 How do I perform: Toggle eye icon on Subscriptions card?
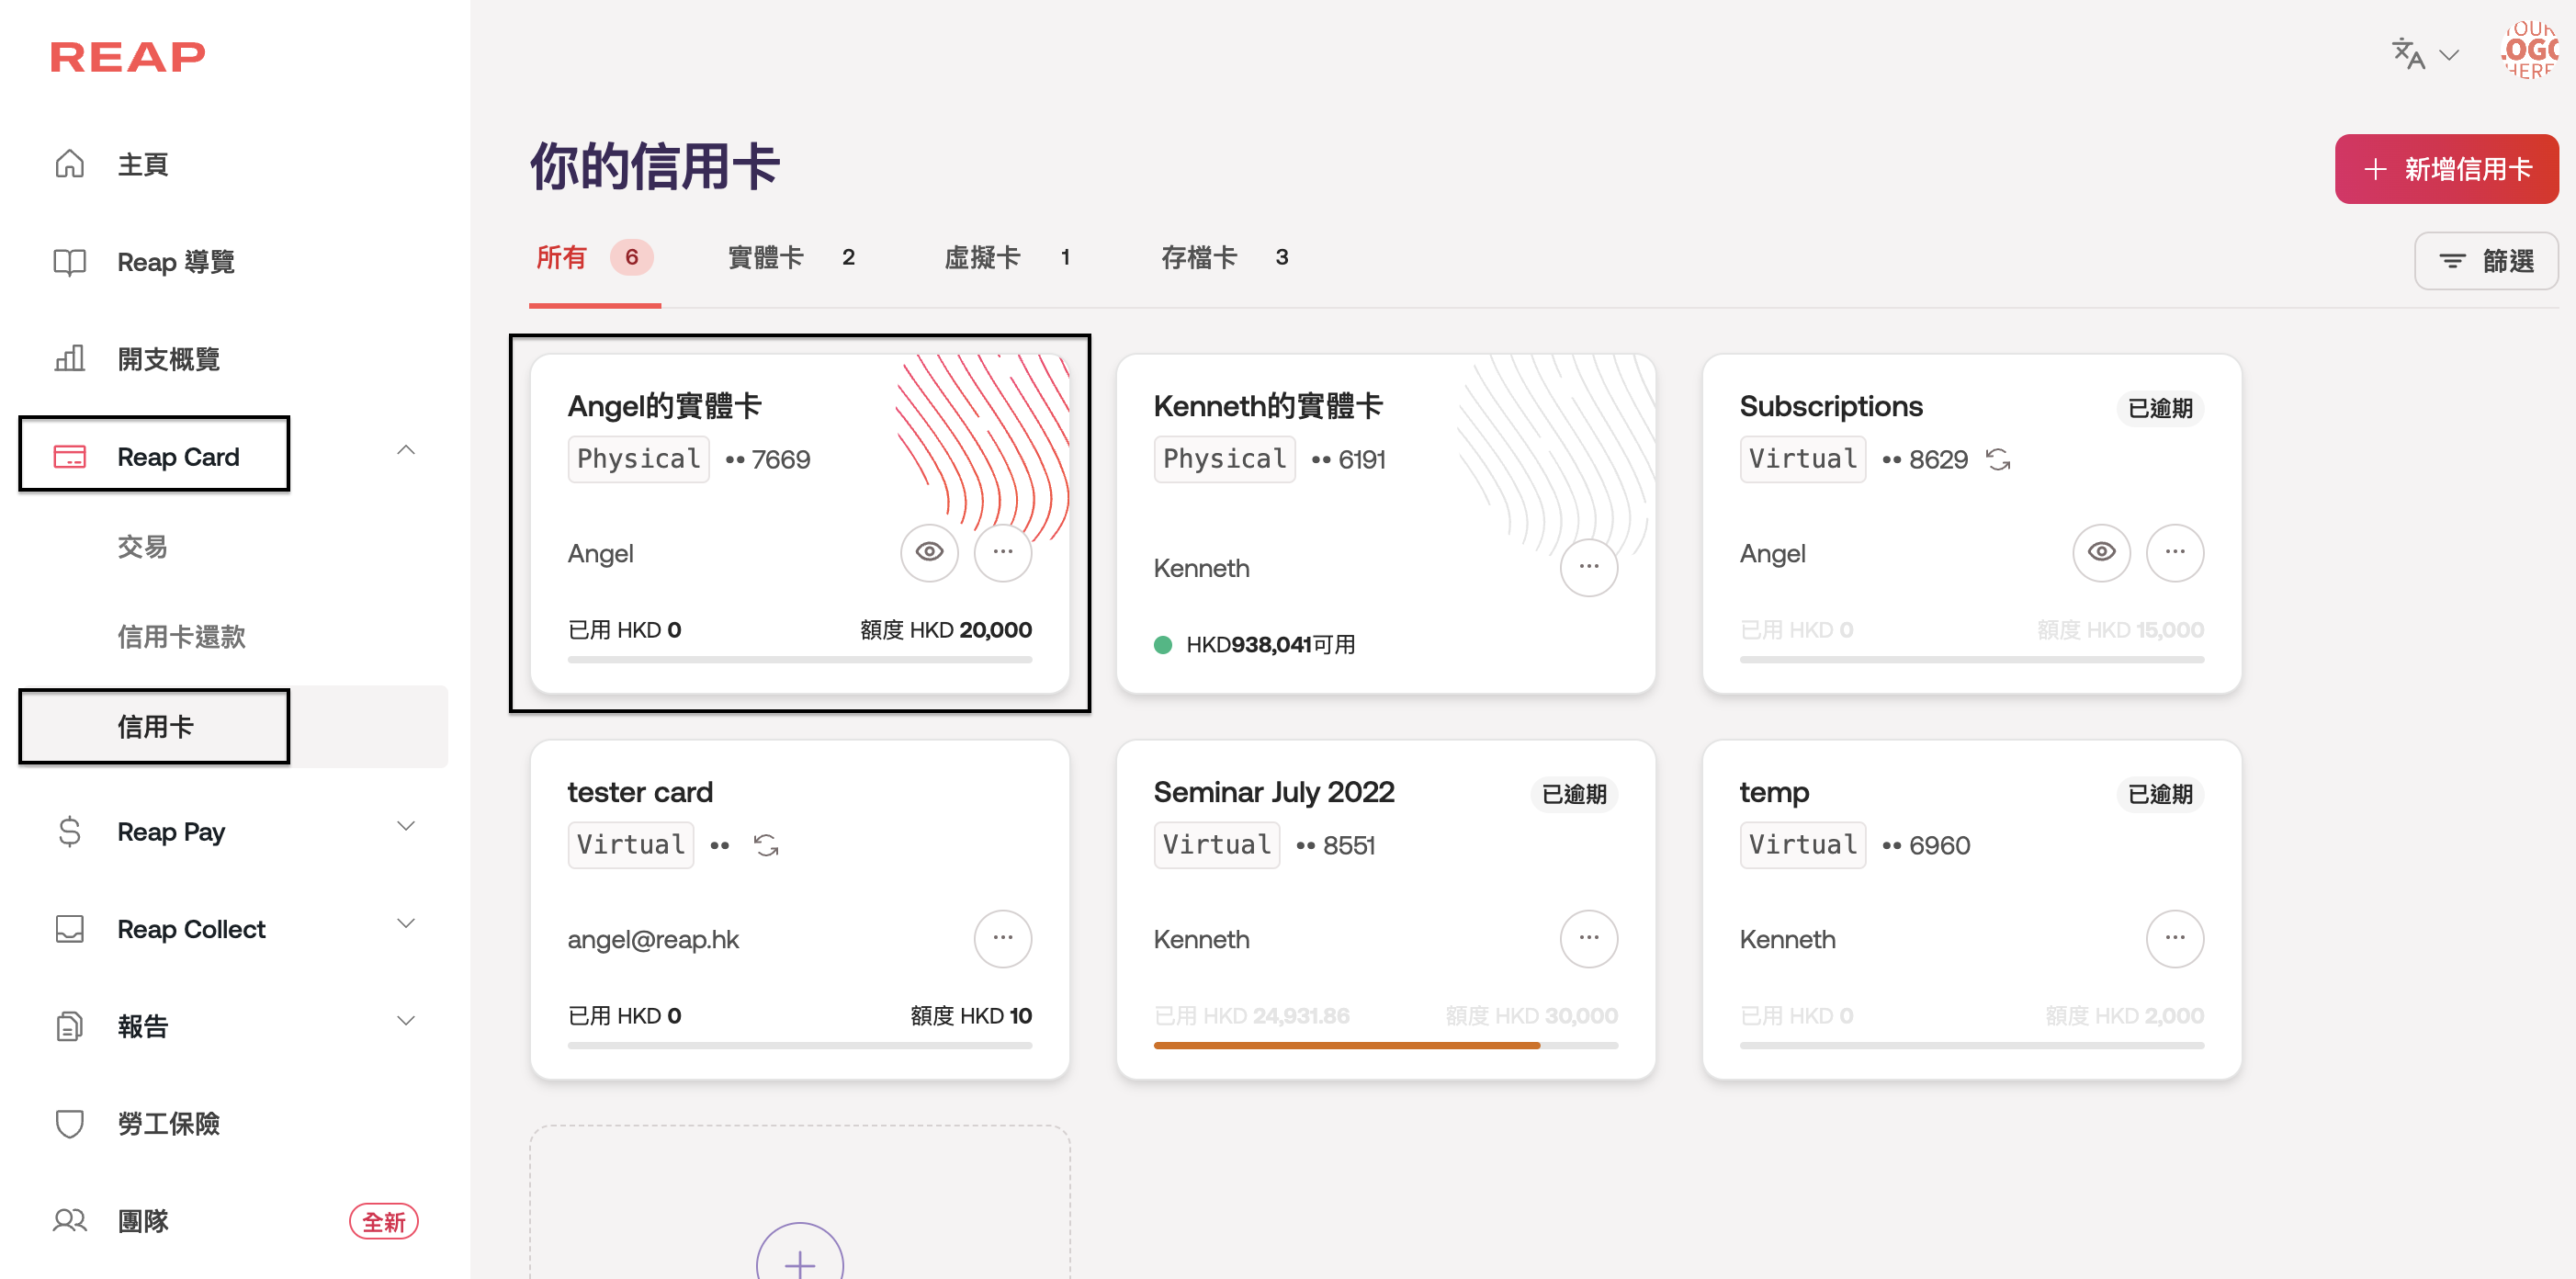pos(2101,552)
